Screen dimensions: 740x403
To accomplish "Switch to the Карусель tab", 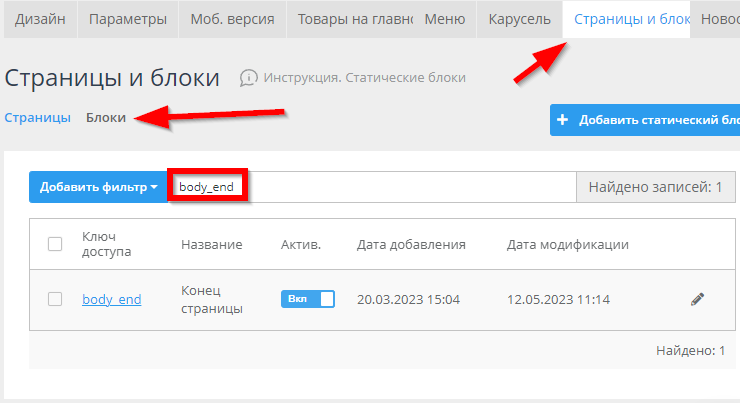I will (x=519, y=20).
